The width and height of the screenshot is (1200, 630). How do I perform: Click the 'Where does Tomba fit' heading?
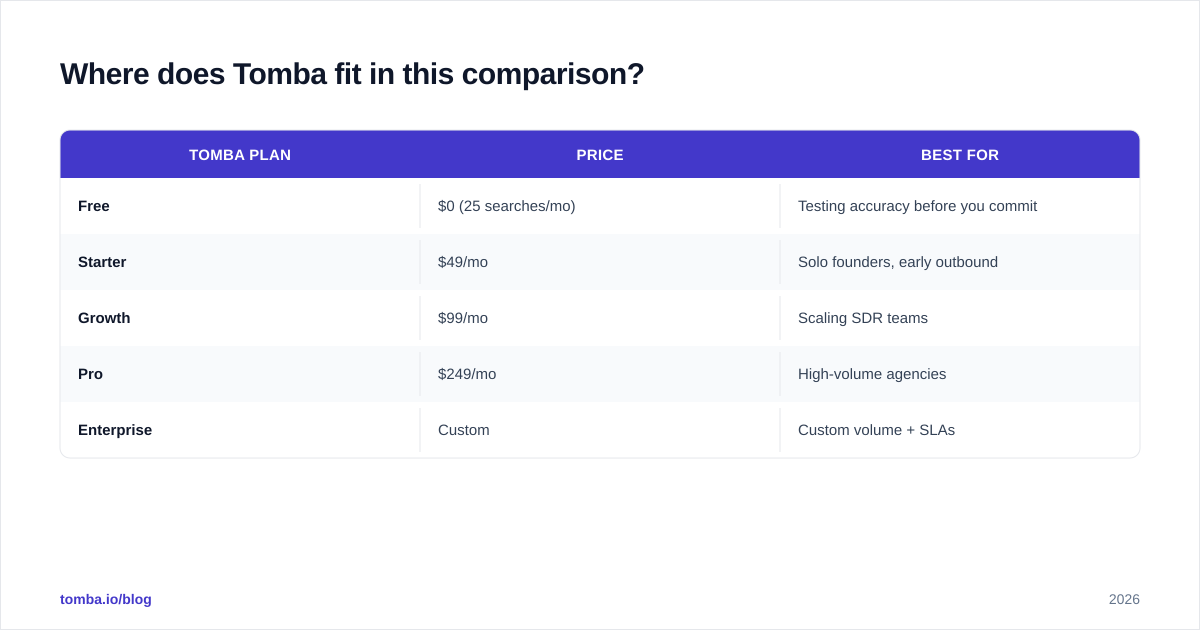click(352, 74)
